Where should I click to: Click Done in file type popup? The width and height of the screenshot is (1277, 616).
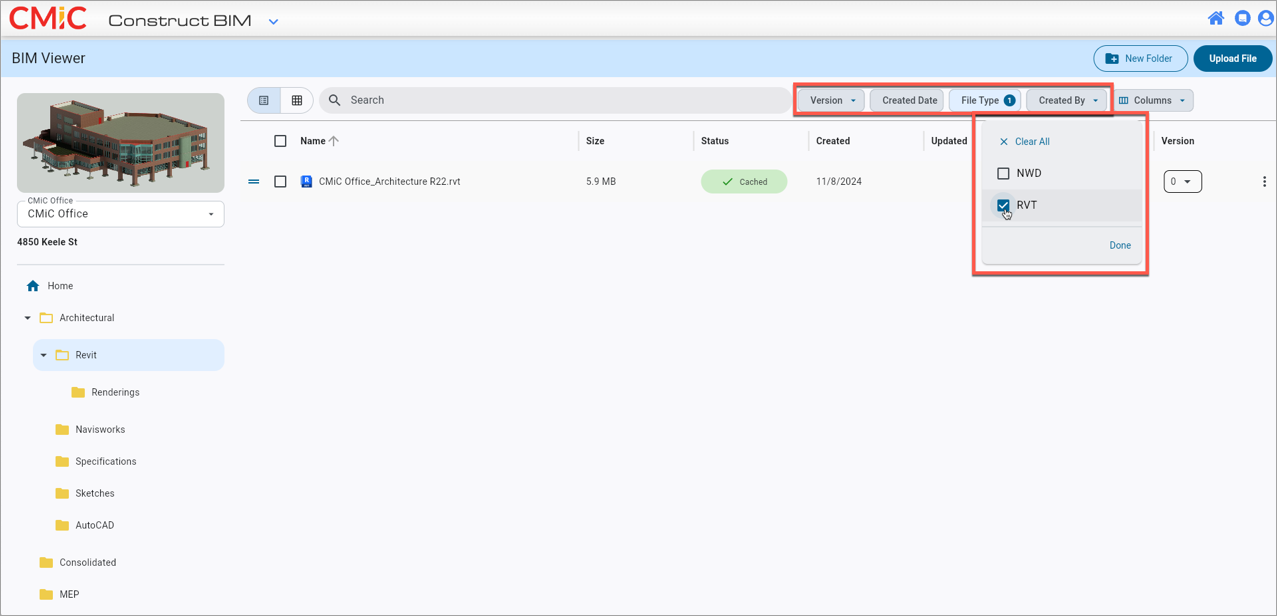pos(1120,245)
